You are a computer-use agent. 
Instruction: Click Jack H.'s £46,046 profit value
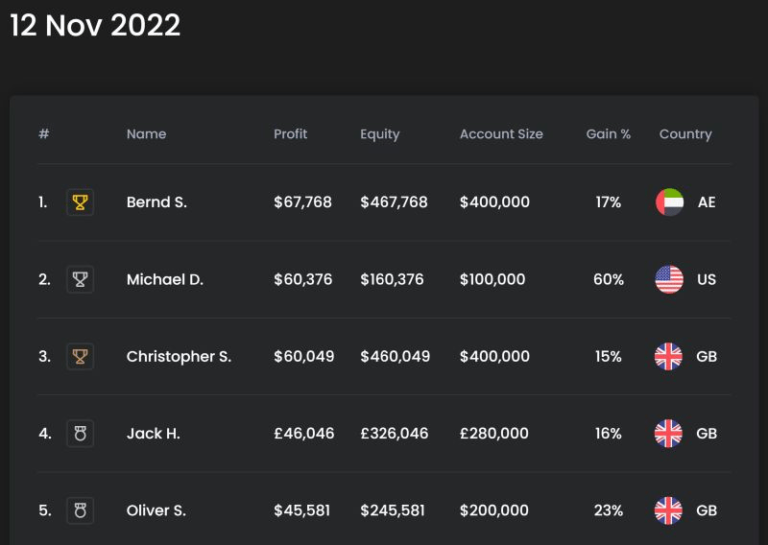click(x=304, y=433)
